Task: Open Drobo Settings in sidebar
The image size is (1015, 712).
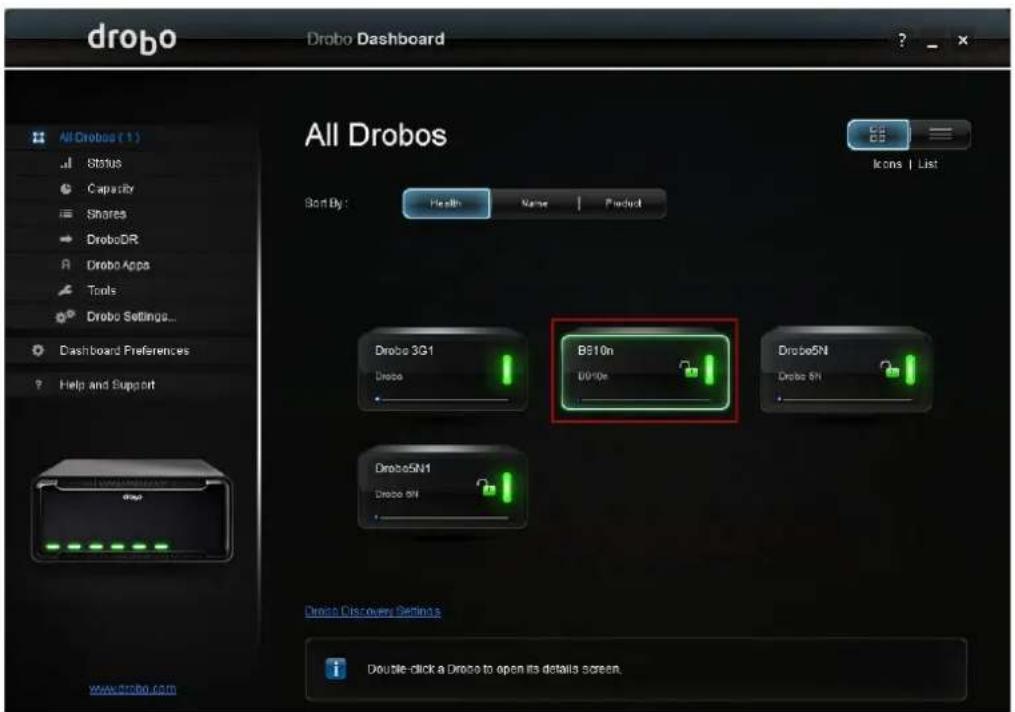Action: tap(131, 317)
